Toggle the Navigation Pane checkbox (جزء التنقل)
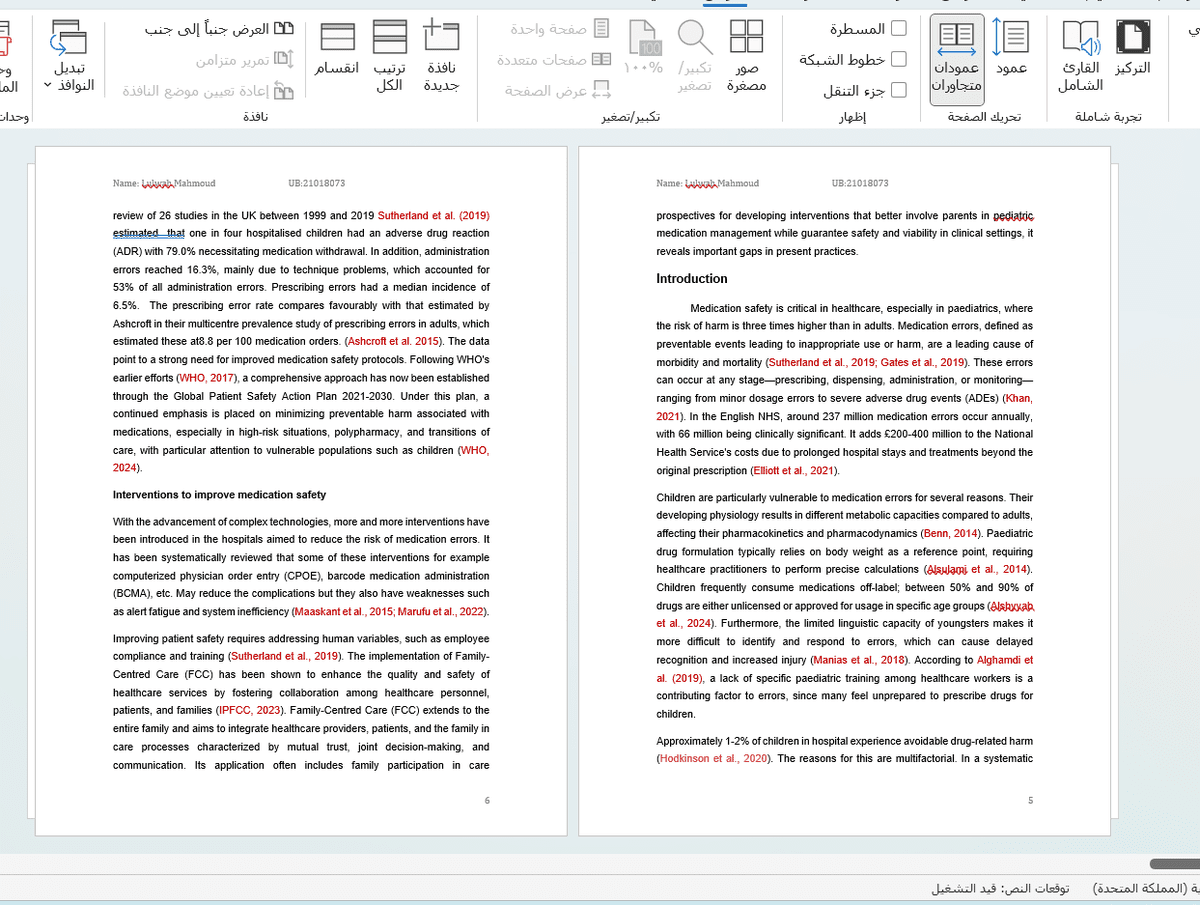The image size is (1200, 905). tap(898, 91)
